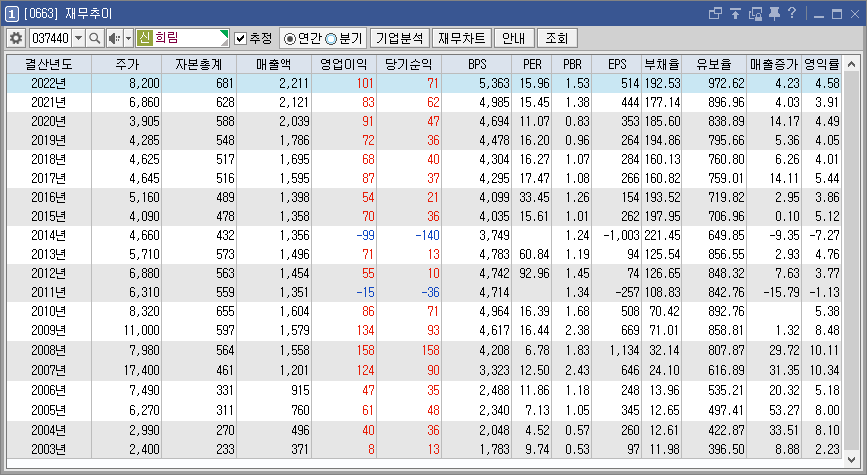This screenshot has width=867, height=475.
Task: Click the scrollbar up arrow
Action: [x=851, y=63]
